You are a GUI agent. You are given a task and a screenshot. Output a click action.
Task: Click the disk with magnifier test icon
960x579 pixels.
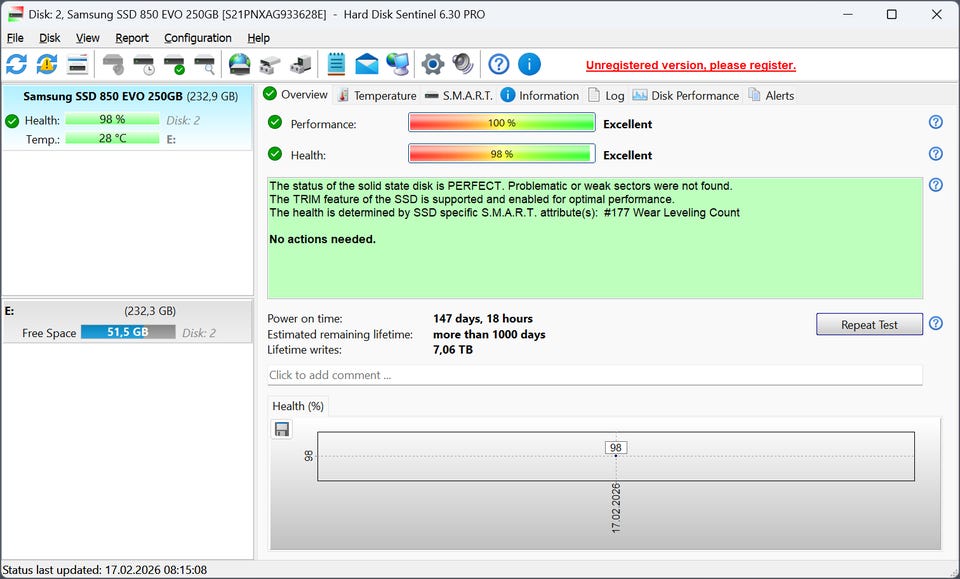pos(205,65)
